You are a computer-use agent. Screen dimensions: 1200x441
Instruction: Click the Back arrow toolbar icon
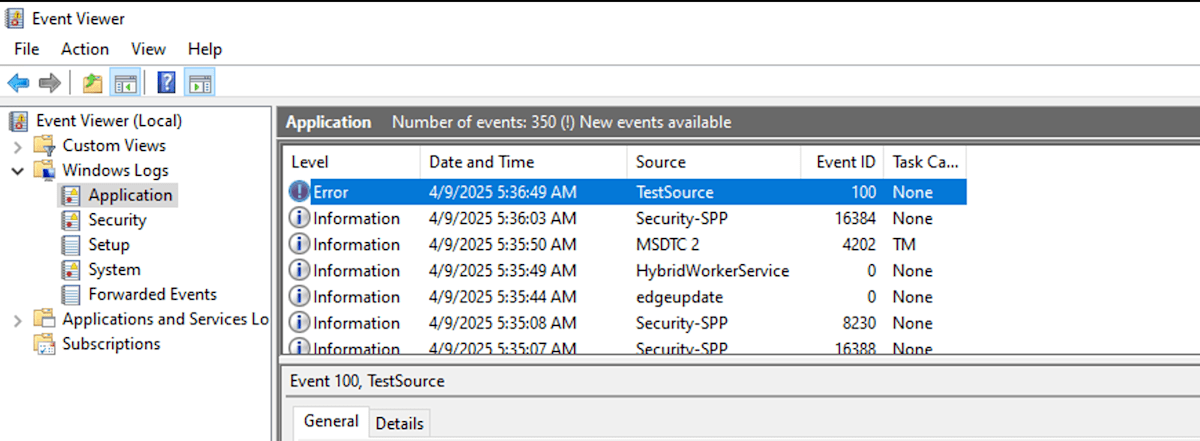(x=18, y=82)
